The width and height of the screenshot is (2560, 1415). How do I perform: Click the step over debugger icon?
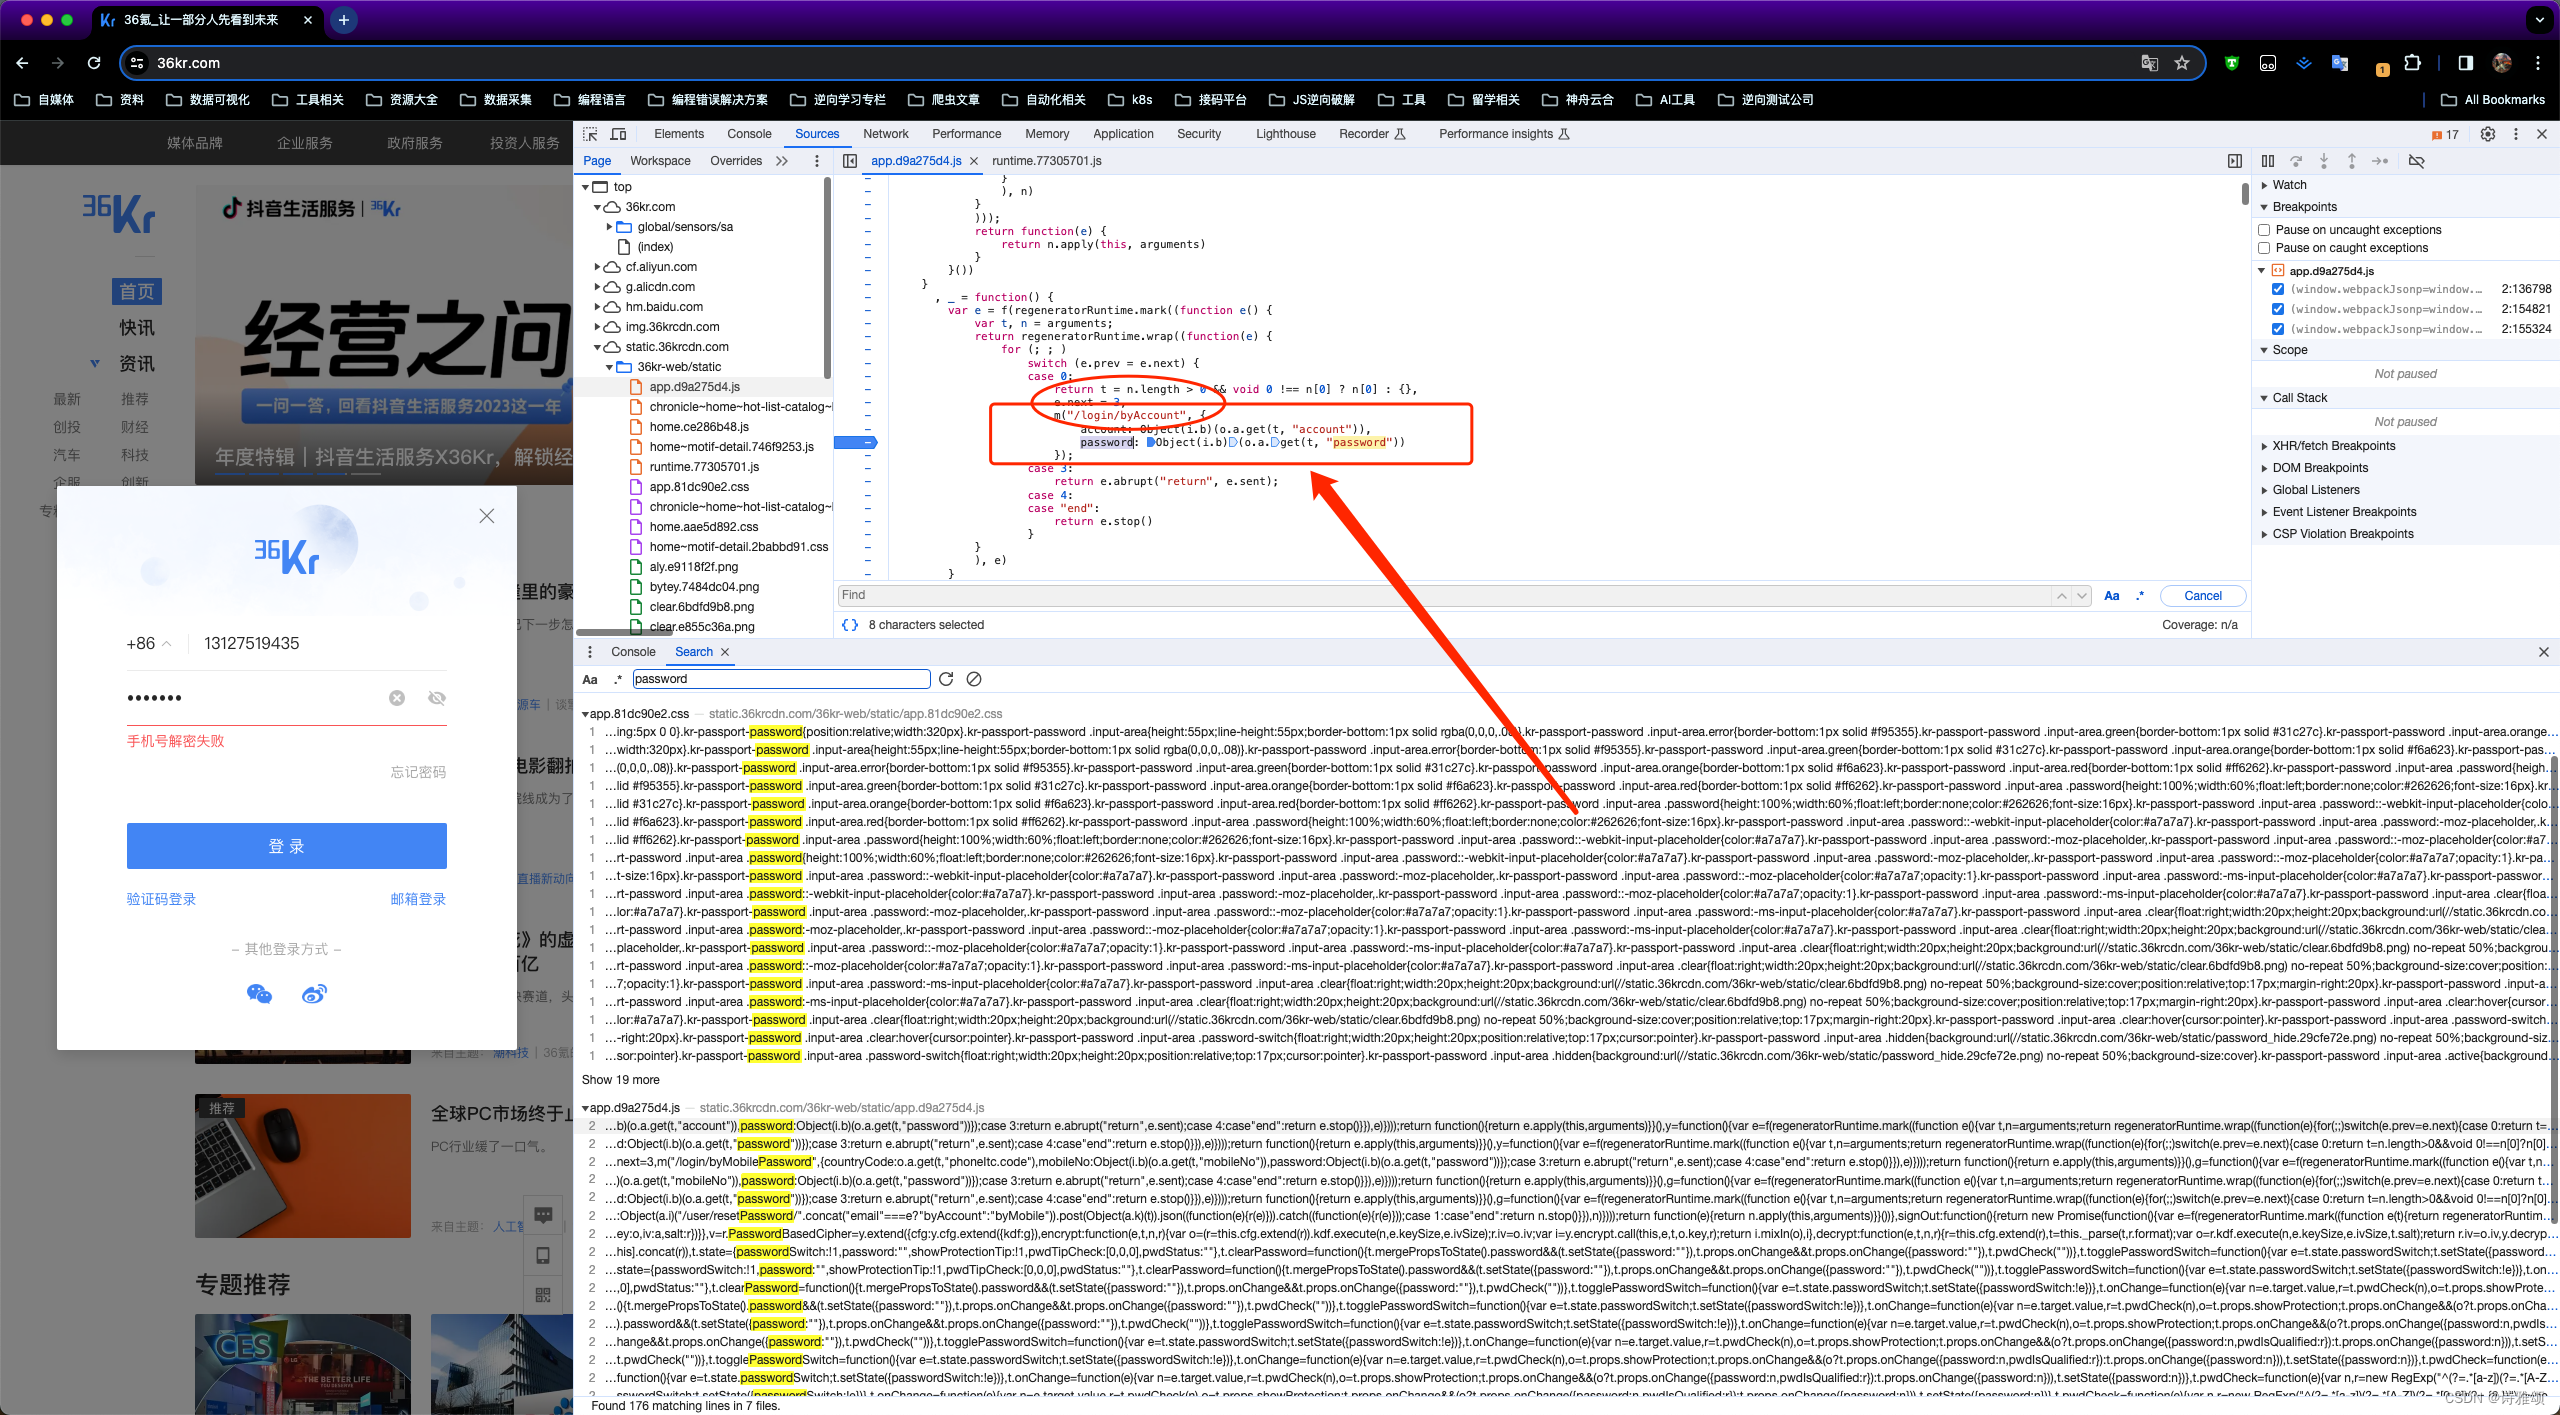[2296, 161]
